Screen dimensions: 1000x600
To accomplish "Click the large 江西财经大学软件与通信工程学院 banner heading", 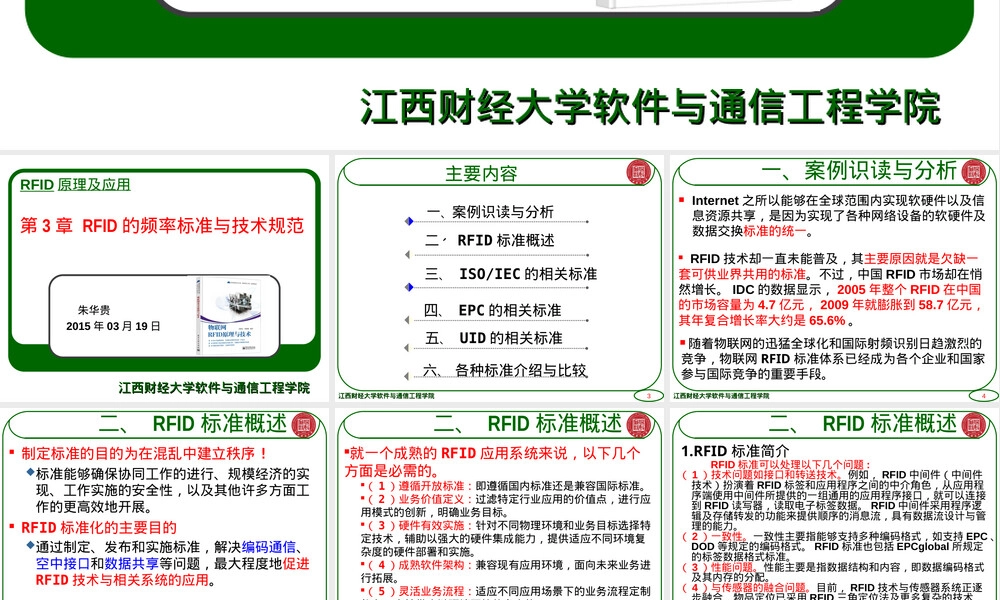I will pyautogui.click(x=650, y=106).
